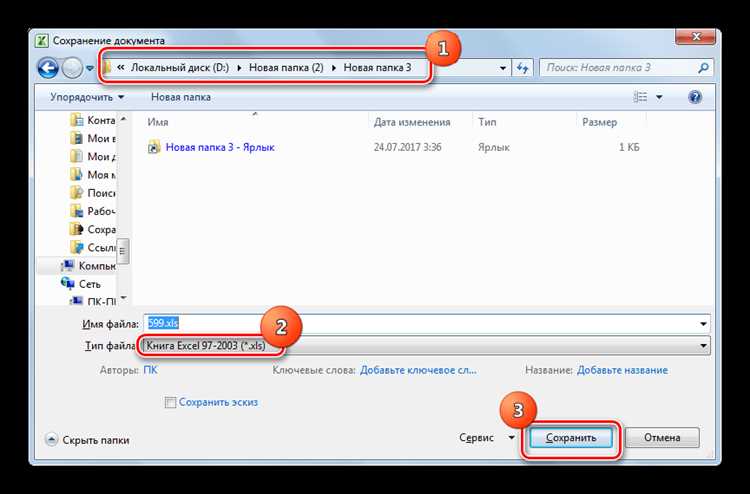Click the navigation pane scroll up arrow
Screen dimensions: 750x494
(x=123, y=119)
